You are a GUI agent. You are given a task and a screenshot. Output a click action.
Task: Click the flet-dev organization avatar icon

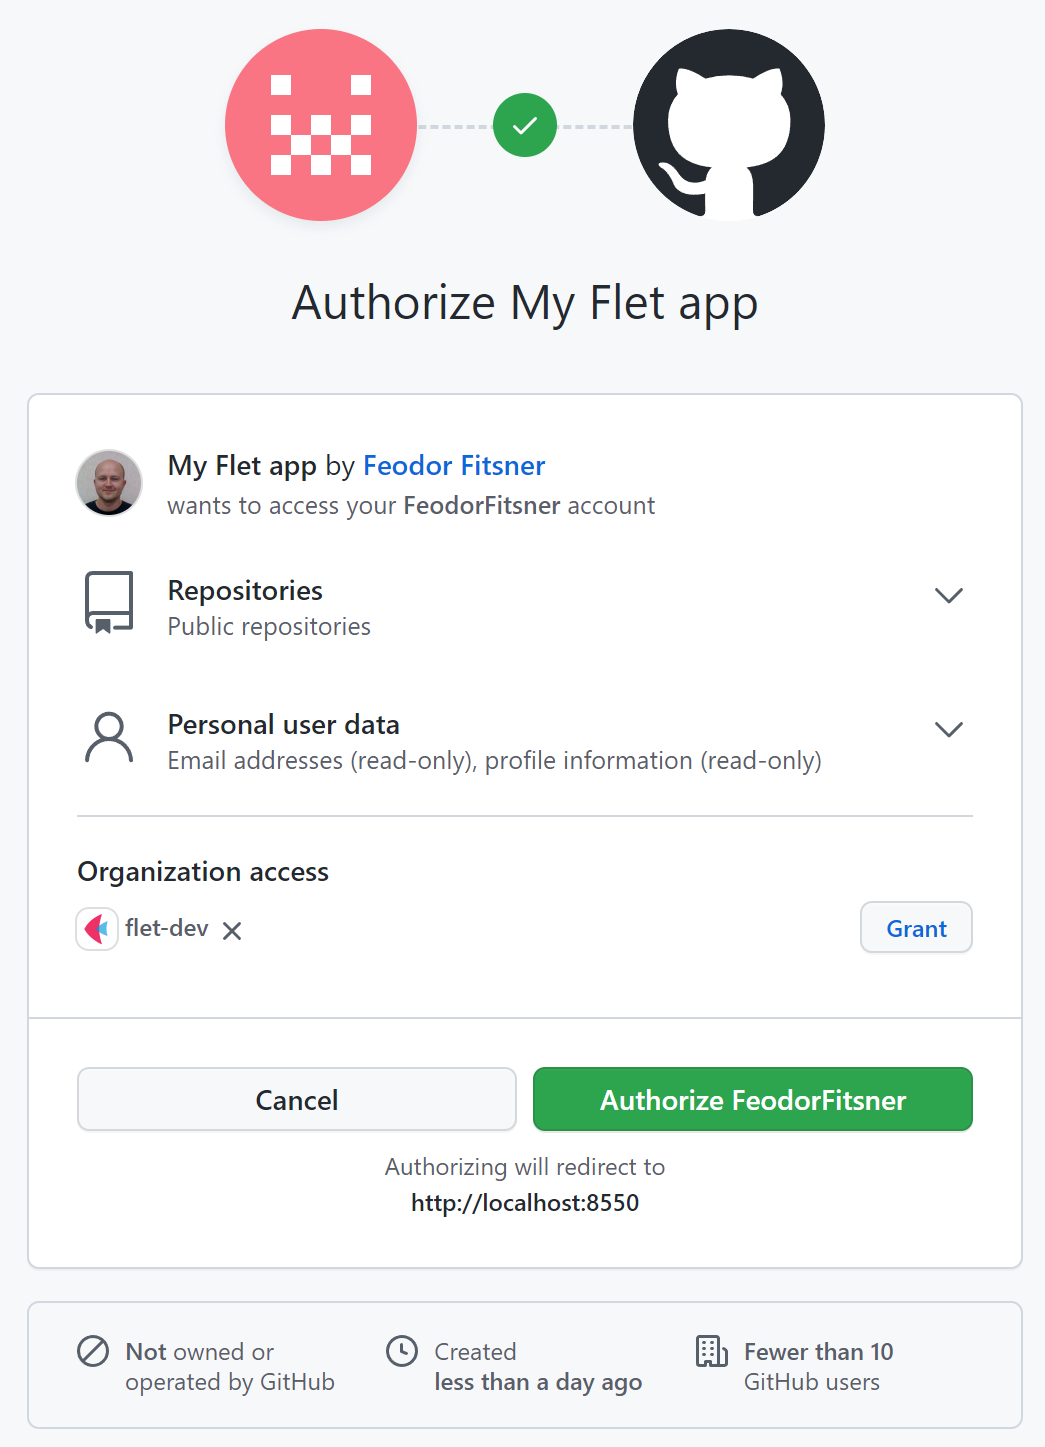tap(97, 928)
